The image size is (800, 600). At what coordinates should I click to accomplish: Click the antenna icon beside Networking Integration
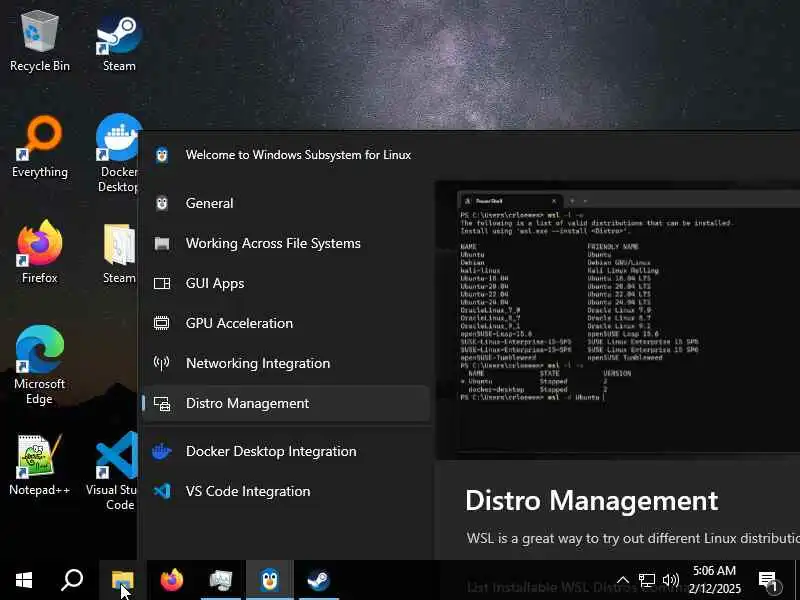tap(162, 363)
